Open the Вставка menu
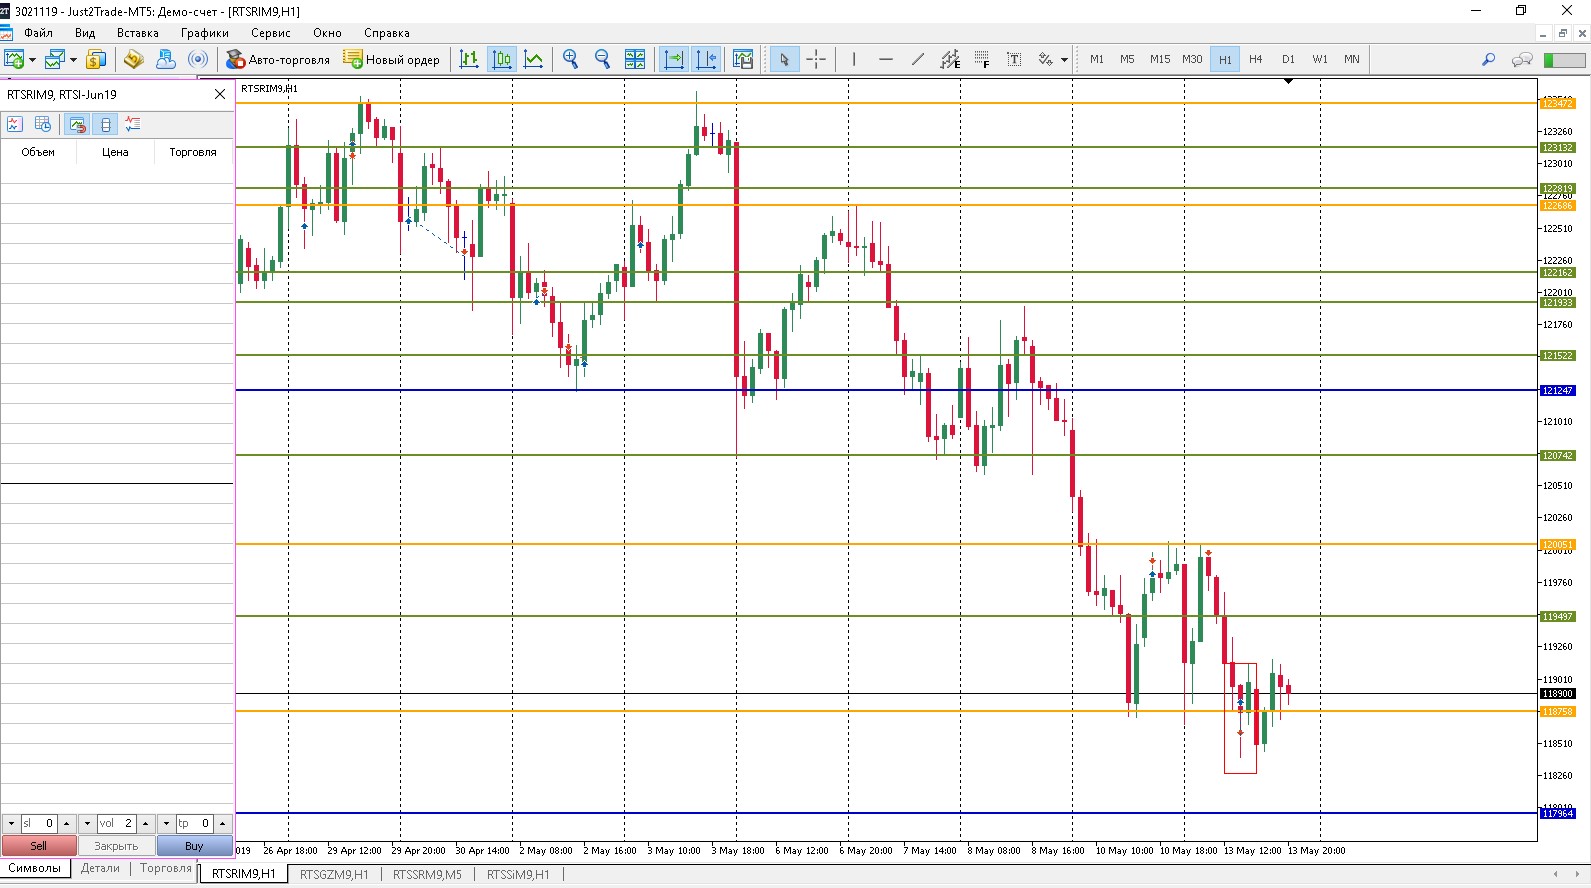 [x=138, y=33]
